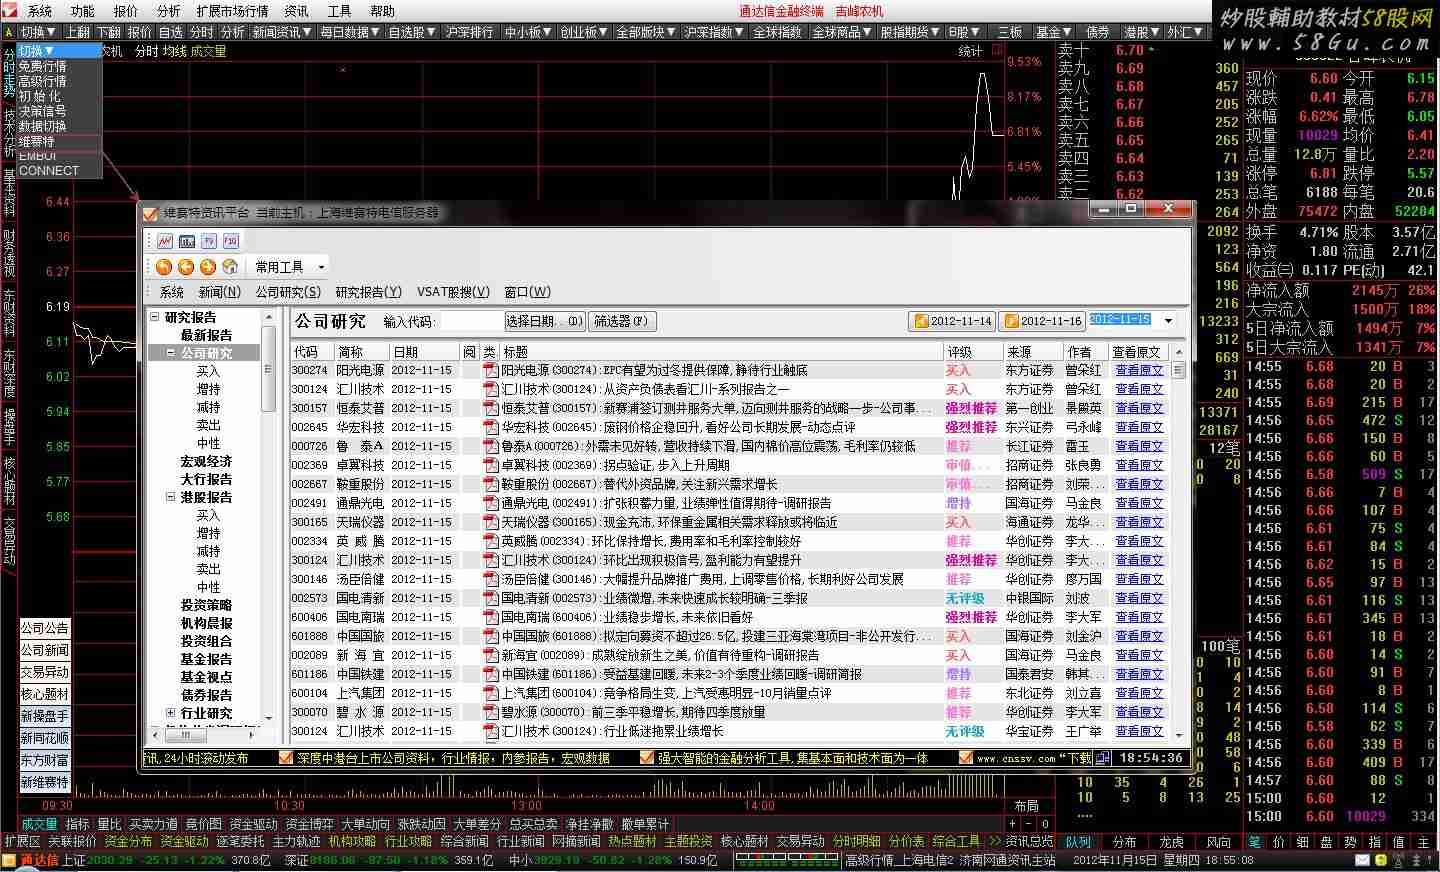Open the 常用工具 dropdown
This screenshot has width=1440, height=872.
(x=289, y=267)
